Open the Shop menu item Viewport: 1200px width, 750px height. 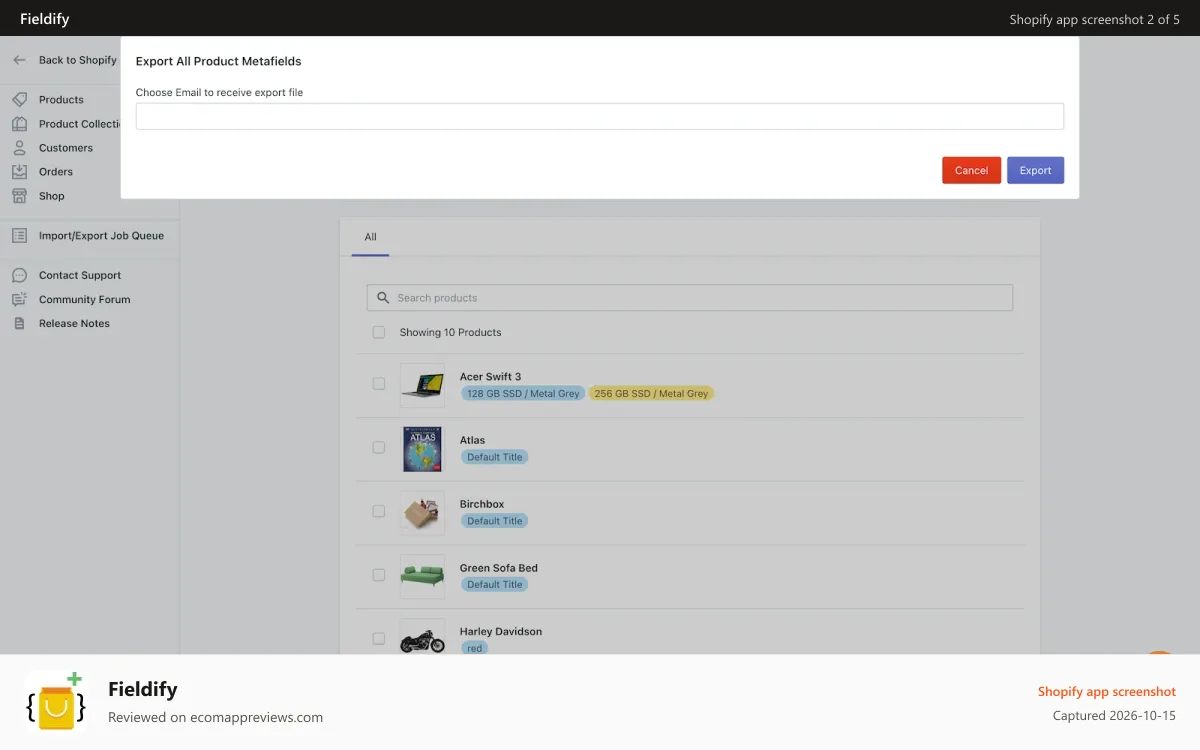pos(52,196)
